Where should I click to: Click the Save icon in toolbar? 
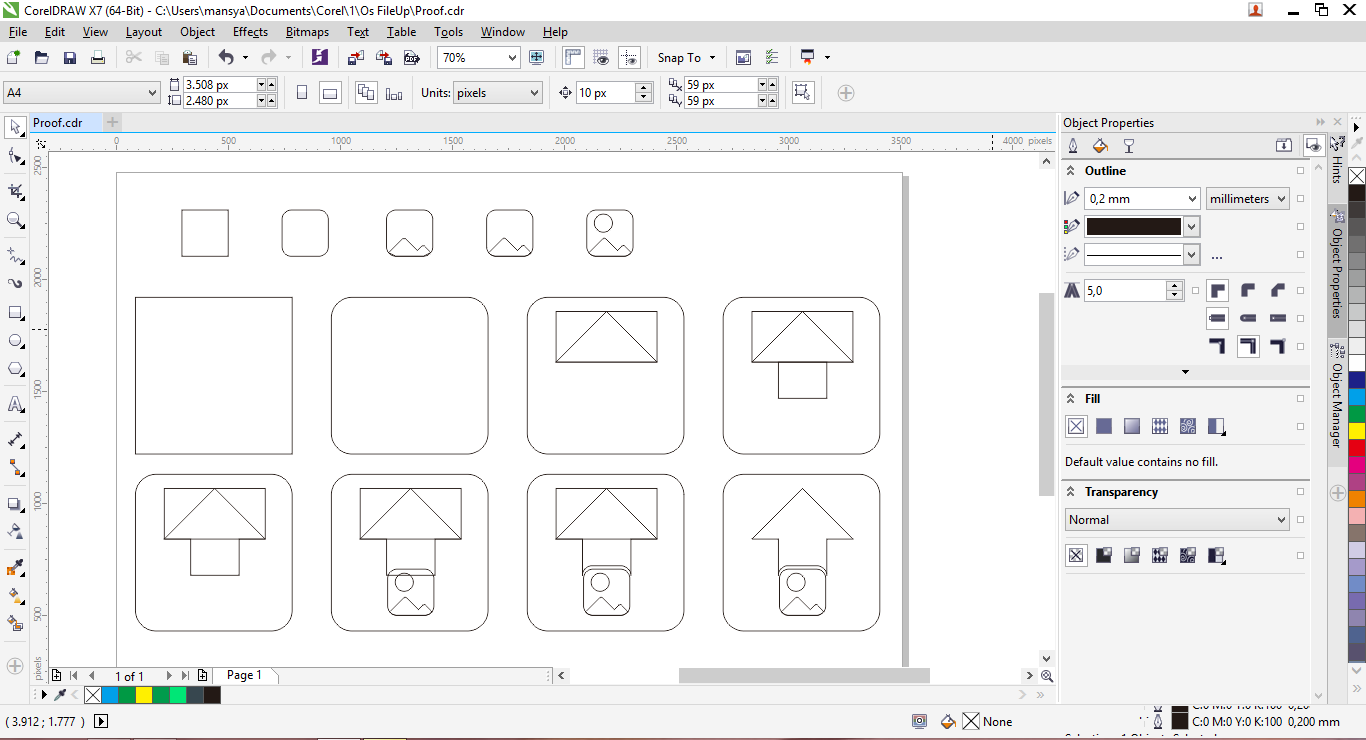pos(70,58)
